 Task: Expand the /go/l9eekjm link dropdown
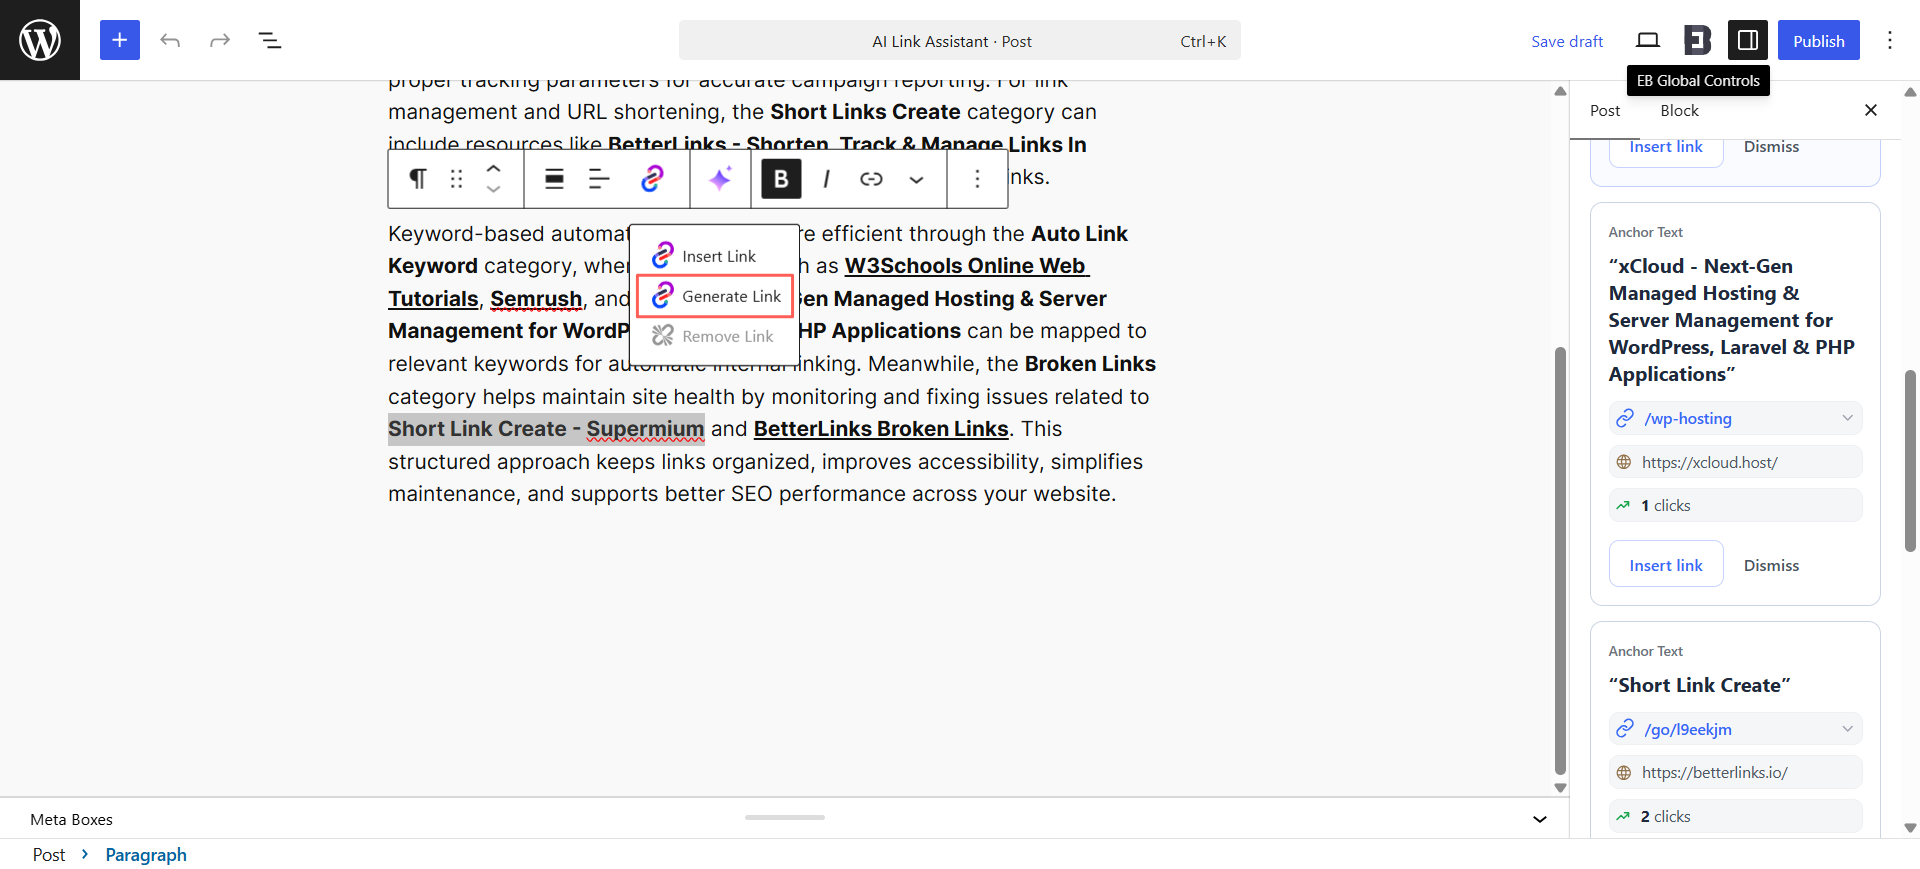(1847, 729)
